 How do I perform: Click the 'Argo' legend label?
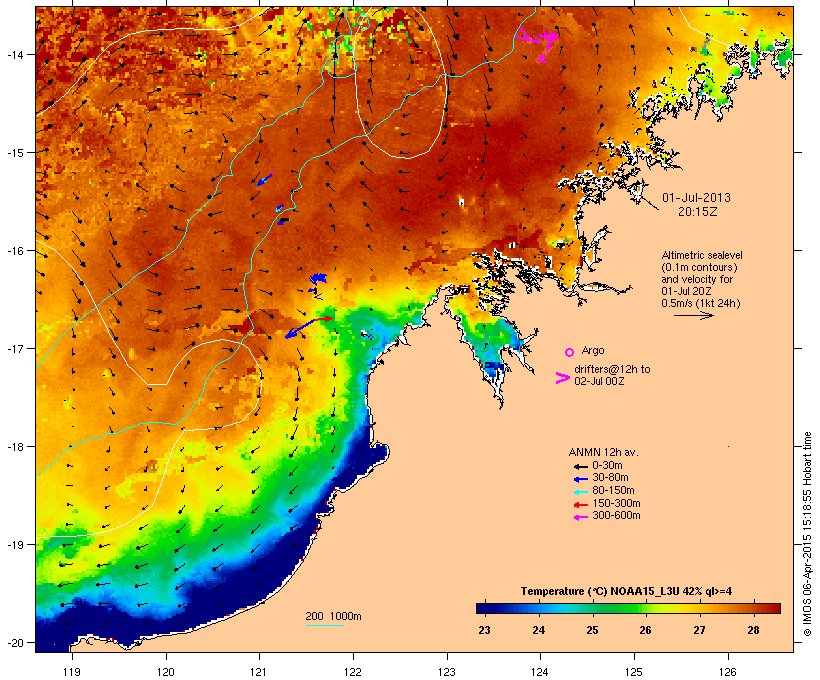tap(593, 350)
